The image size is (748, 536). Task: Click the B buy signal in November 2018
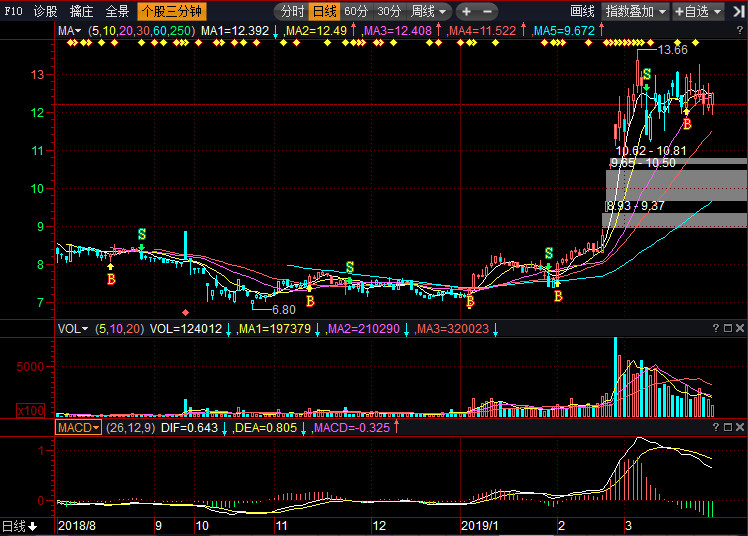[x=310, y=301]
